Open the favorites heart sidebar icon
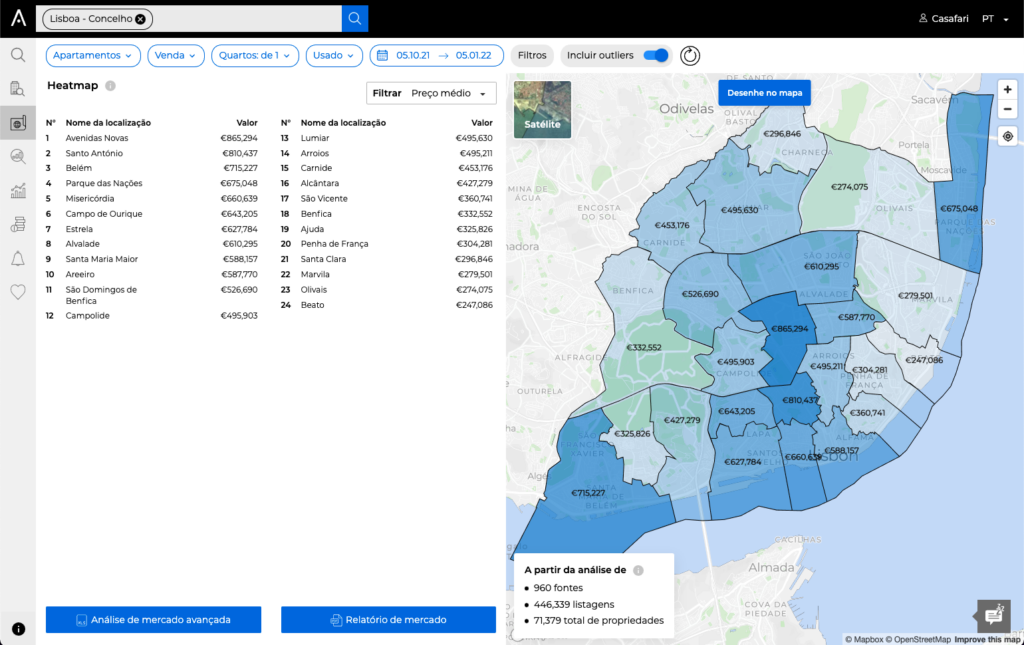Image resolution: width=1024 pixels, height=645 pixels. pyautogui.click(x=18, y=292)
